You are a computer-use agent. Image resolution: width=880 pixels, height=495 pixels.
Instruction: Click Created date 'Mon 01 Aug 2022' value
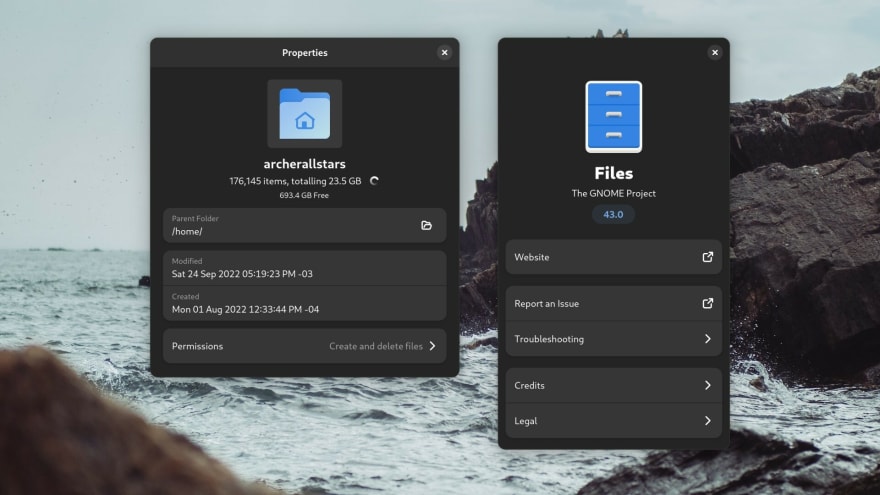click(245, 309)
